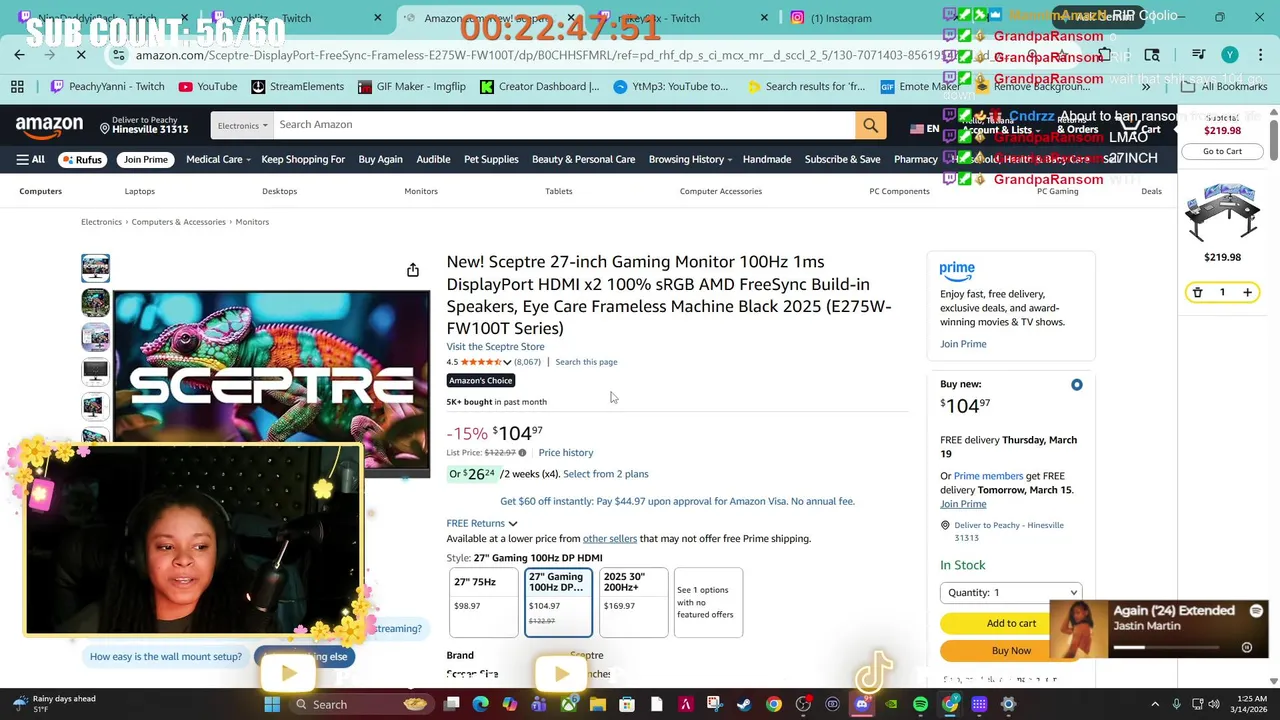Screen dimensions: 1280x720
Task: Select the 27" Gaming 100Hz DP style option
Action: pyautogui.click(x=558, y=602)
